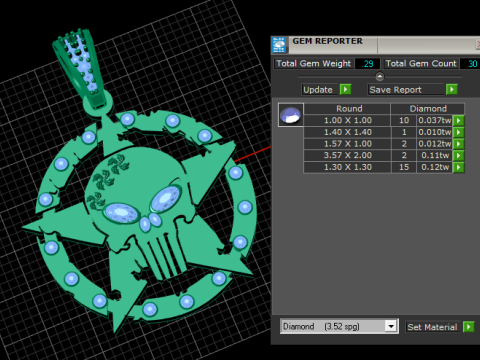The width and height of the screenshot is (480, 360).
Task: Click green arrow next to Set Material
Action: tap(468, 327)
